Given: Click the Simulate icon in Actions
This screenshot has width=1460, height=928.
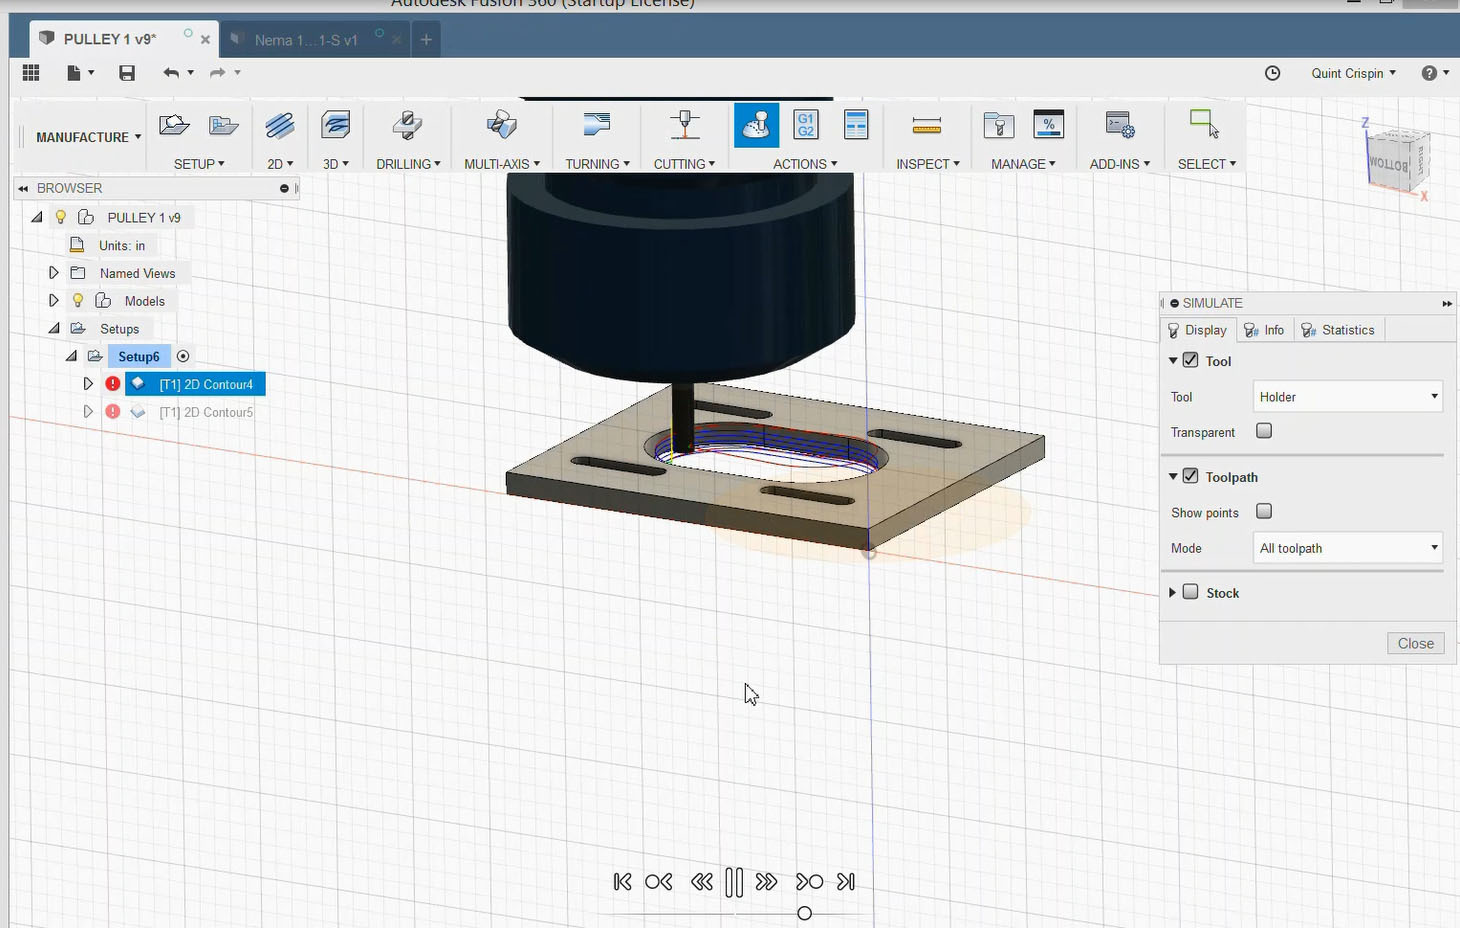Looking at the screenshot, I should coord(756,126).
